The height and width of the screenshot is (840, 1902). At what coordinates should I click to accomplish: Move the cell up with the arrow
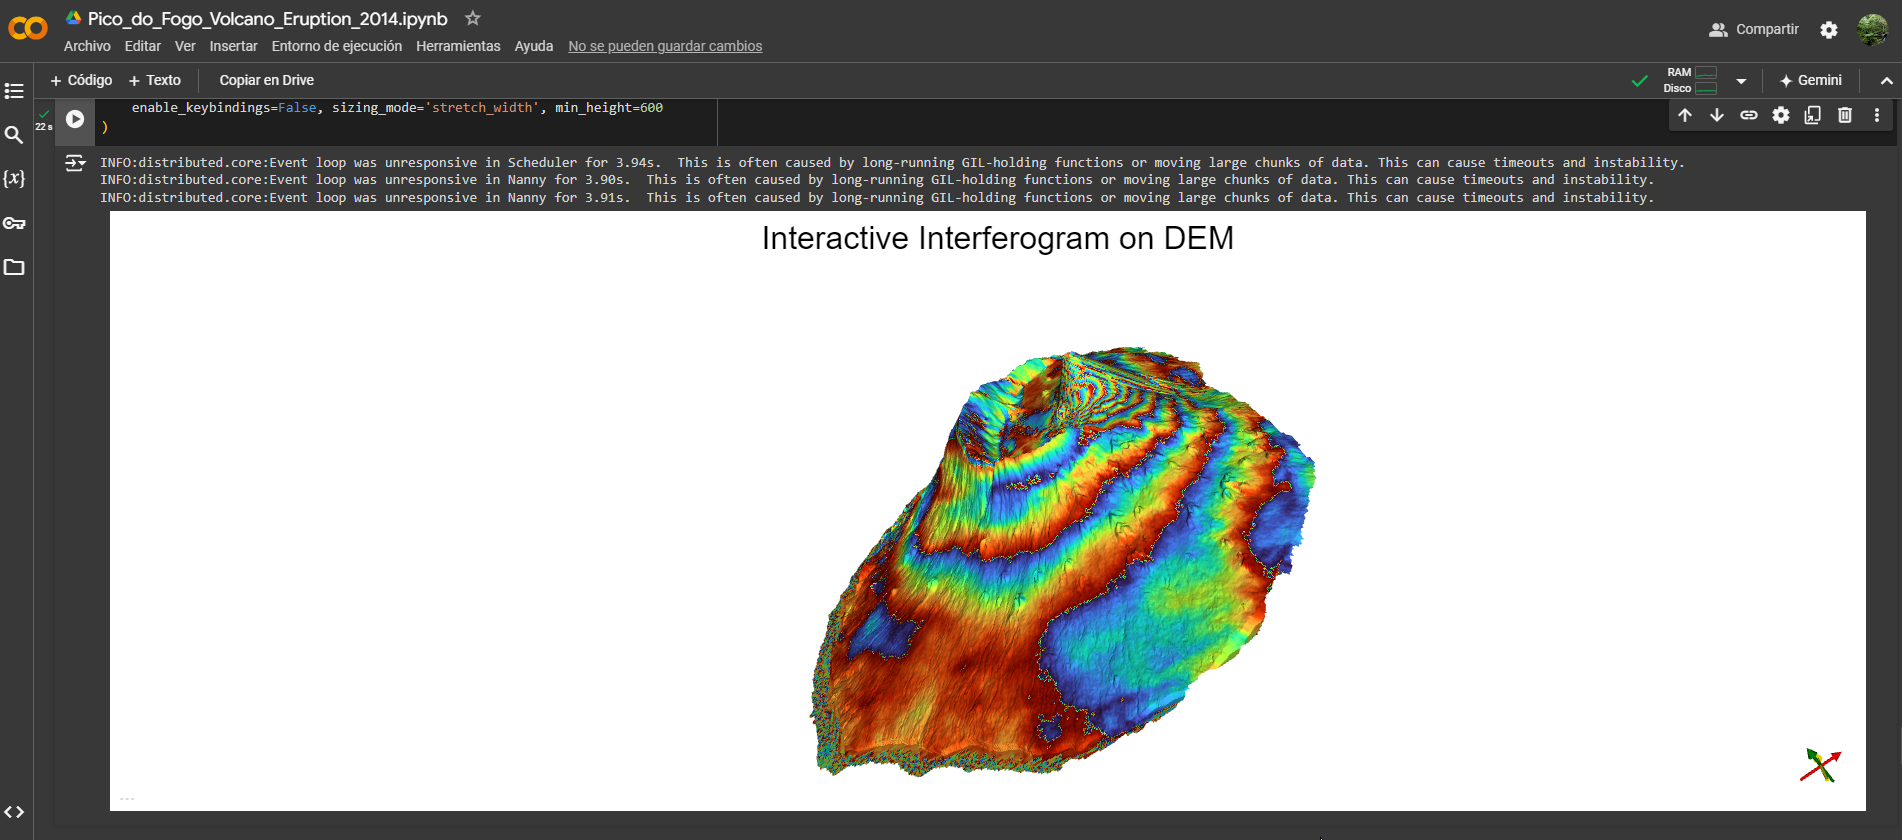(x=1685, y=115)
